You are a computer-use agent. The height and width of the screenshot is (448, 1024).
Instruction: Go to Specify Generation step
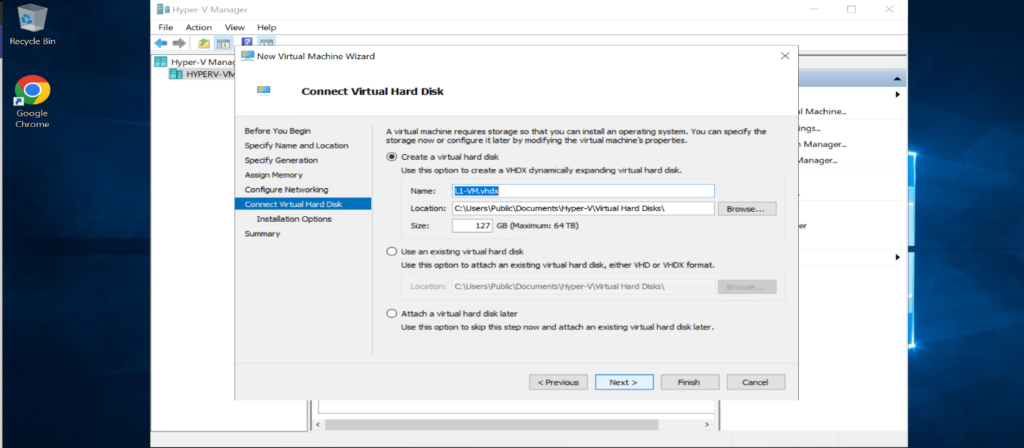[281, 160]
